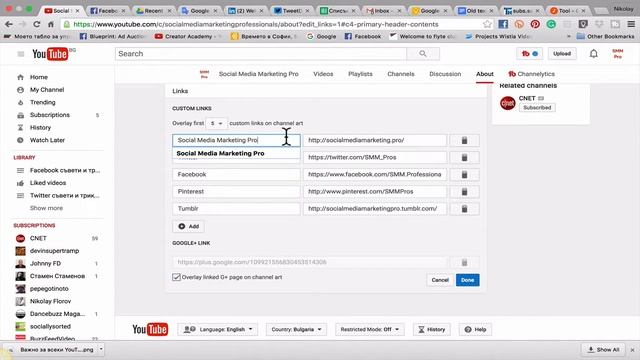Click the Facebook link title field

[x=236, y=175]
